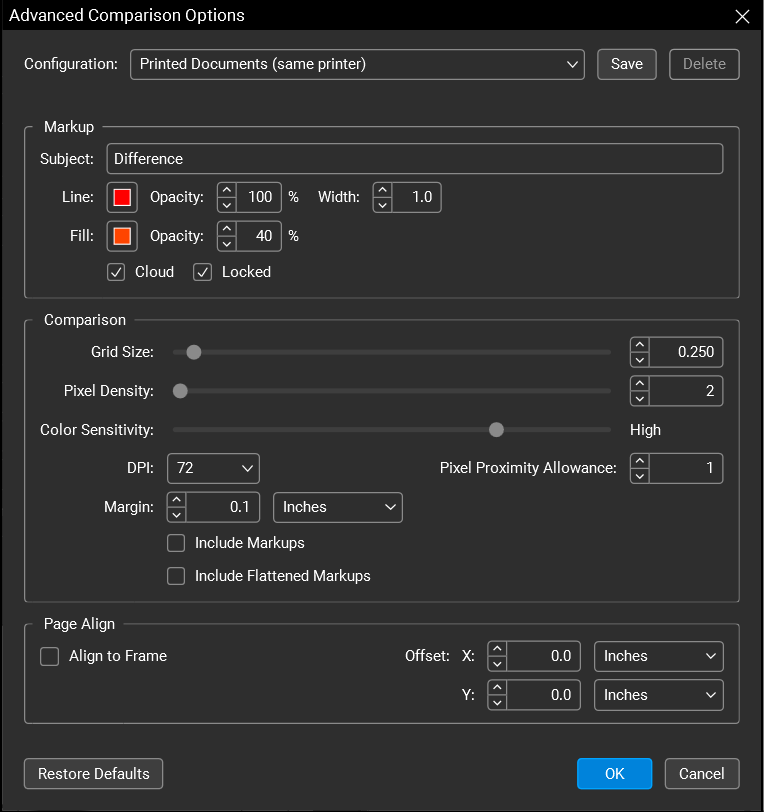Increase Line Opacity with up arrow
764x812 pixels.
point(226,190)
